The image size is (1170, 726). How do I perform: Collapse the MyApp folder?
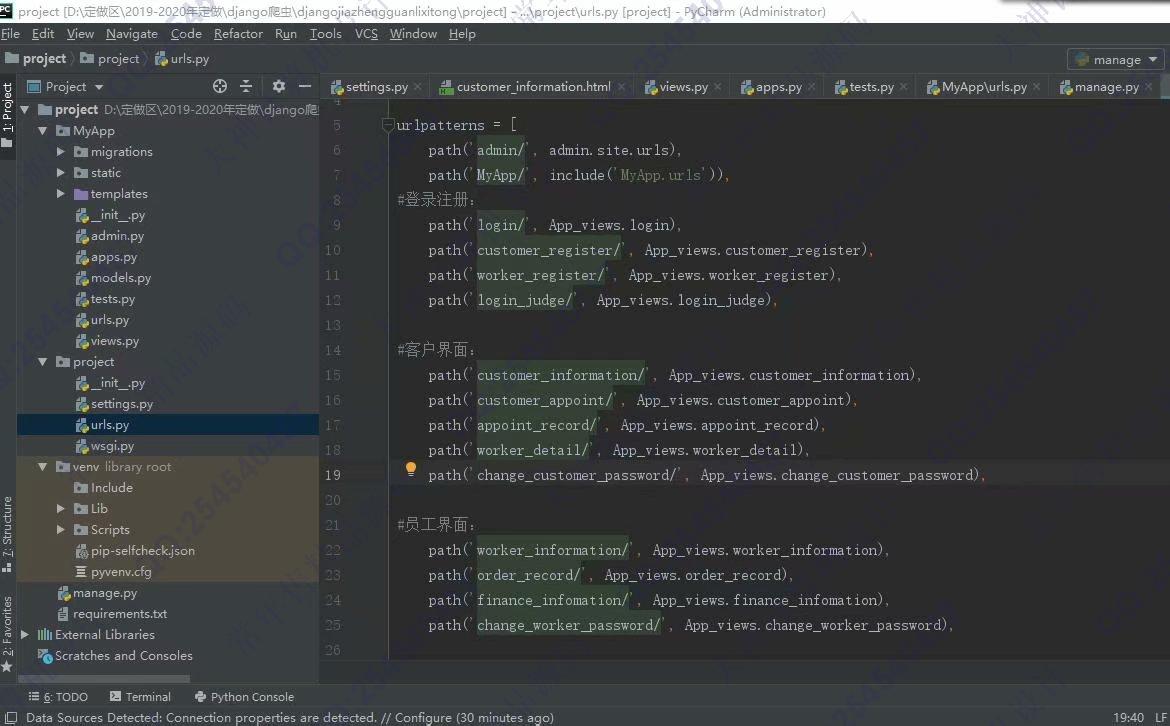(43, 131)
